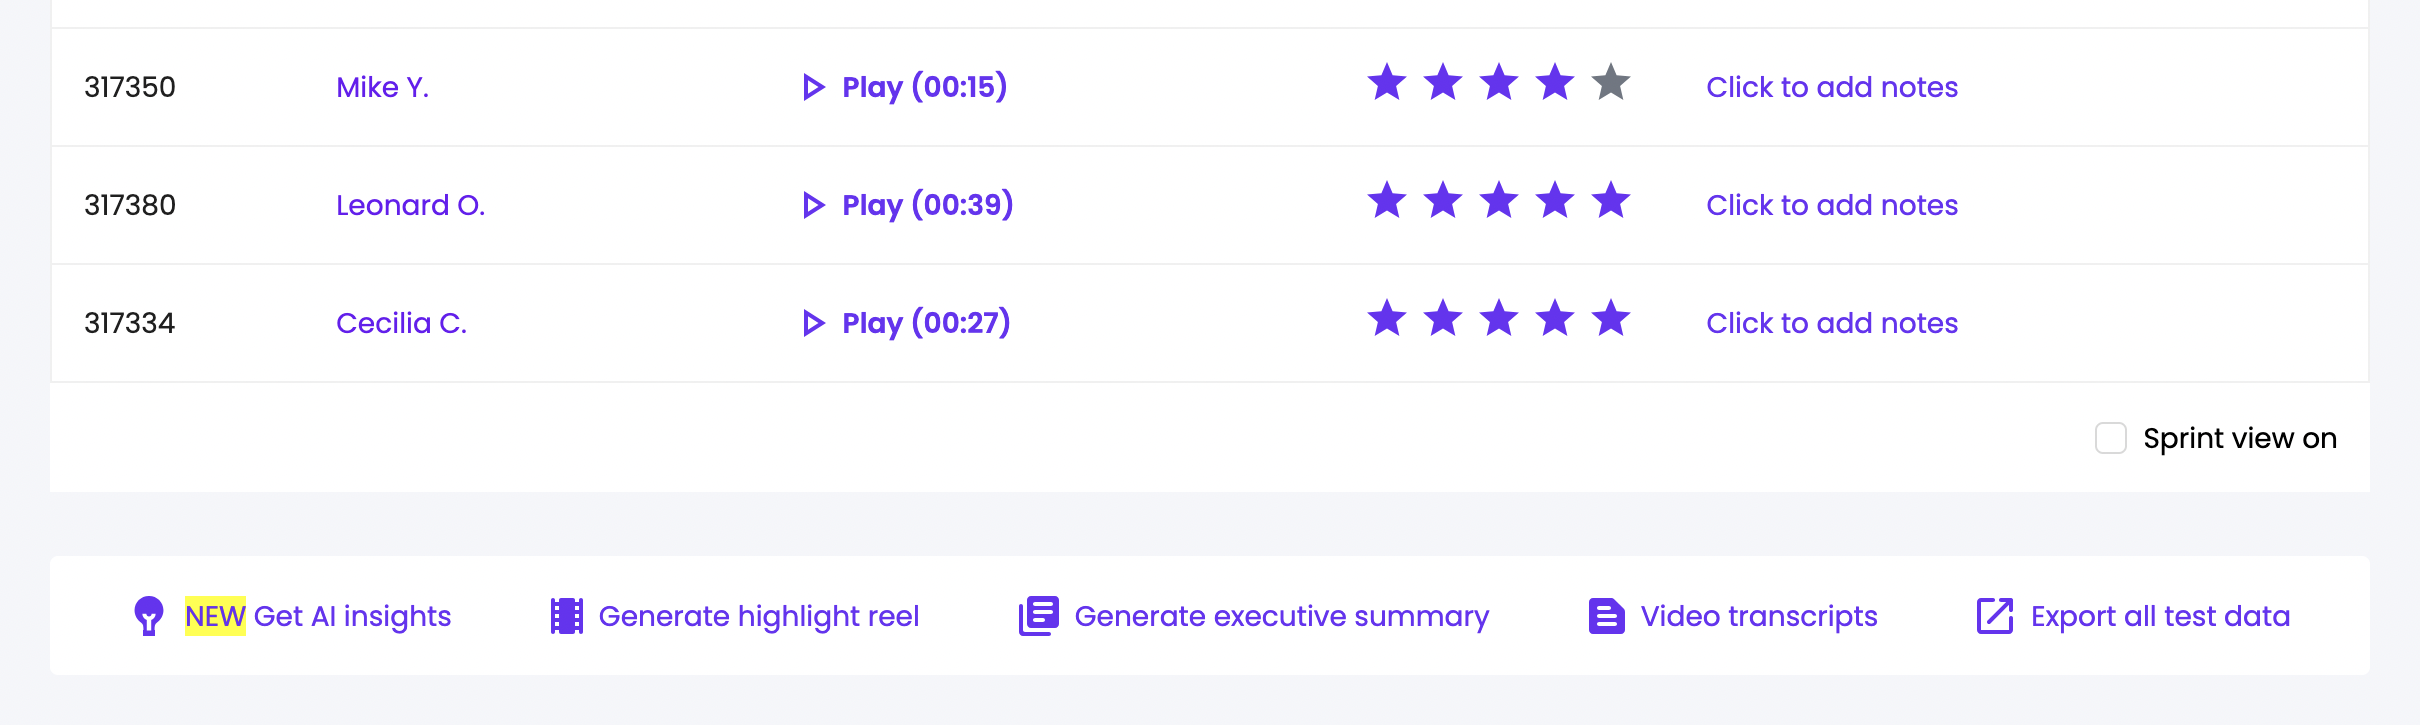
Task: Open Cecilia C.'s tester profile link
Action: tap(401, 324)
